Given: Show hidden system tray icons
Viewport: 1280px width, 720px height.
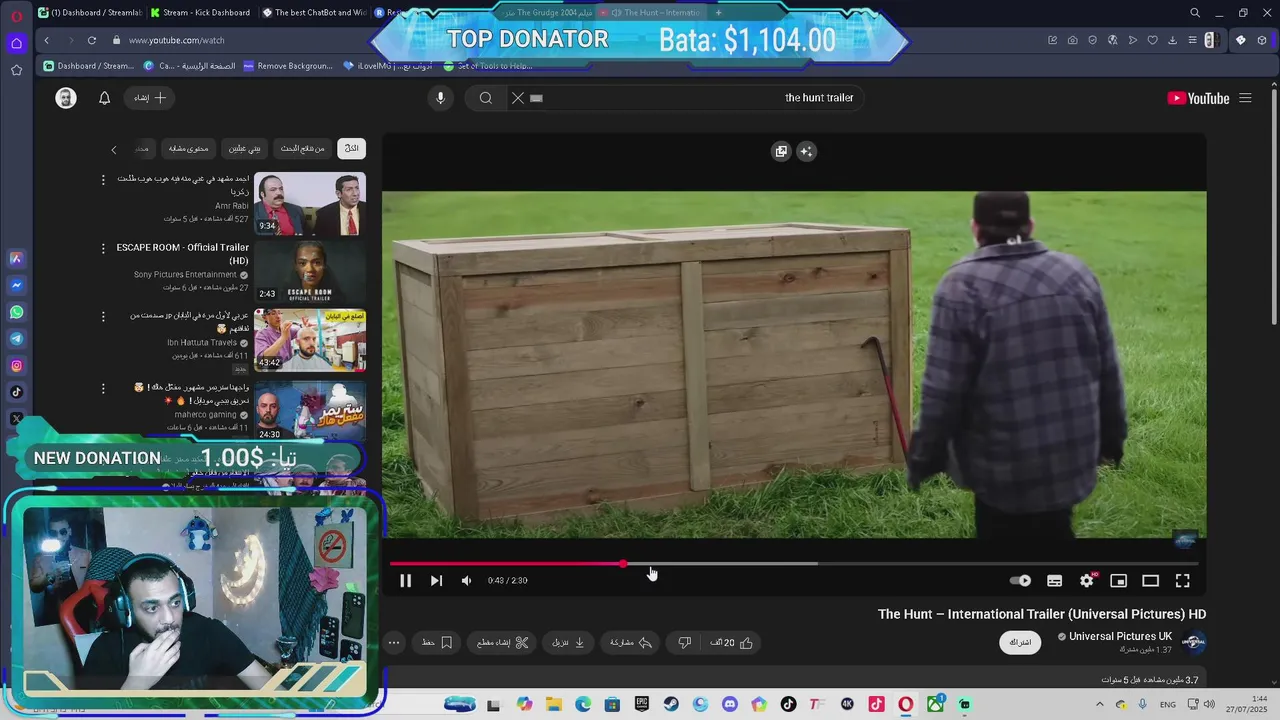Looking at the screenshot, I should [1099, 705].
